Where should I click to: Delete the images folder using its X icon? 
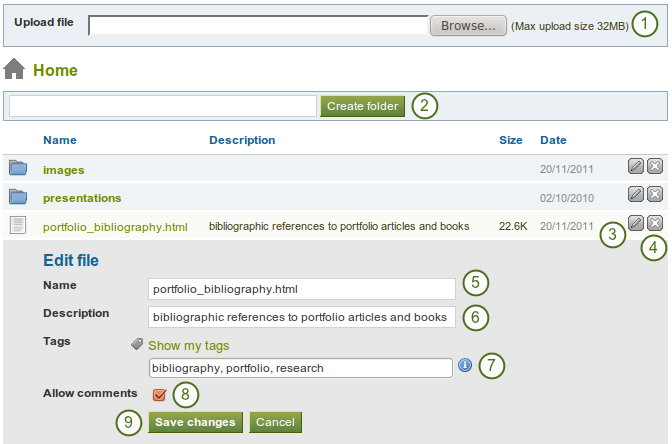[654, 166]
